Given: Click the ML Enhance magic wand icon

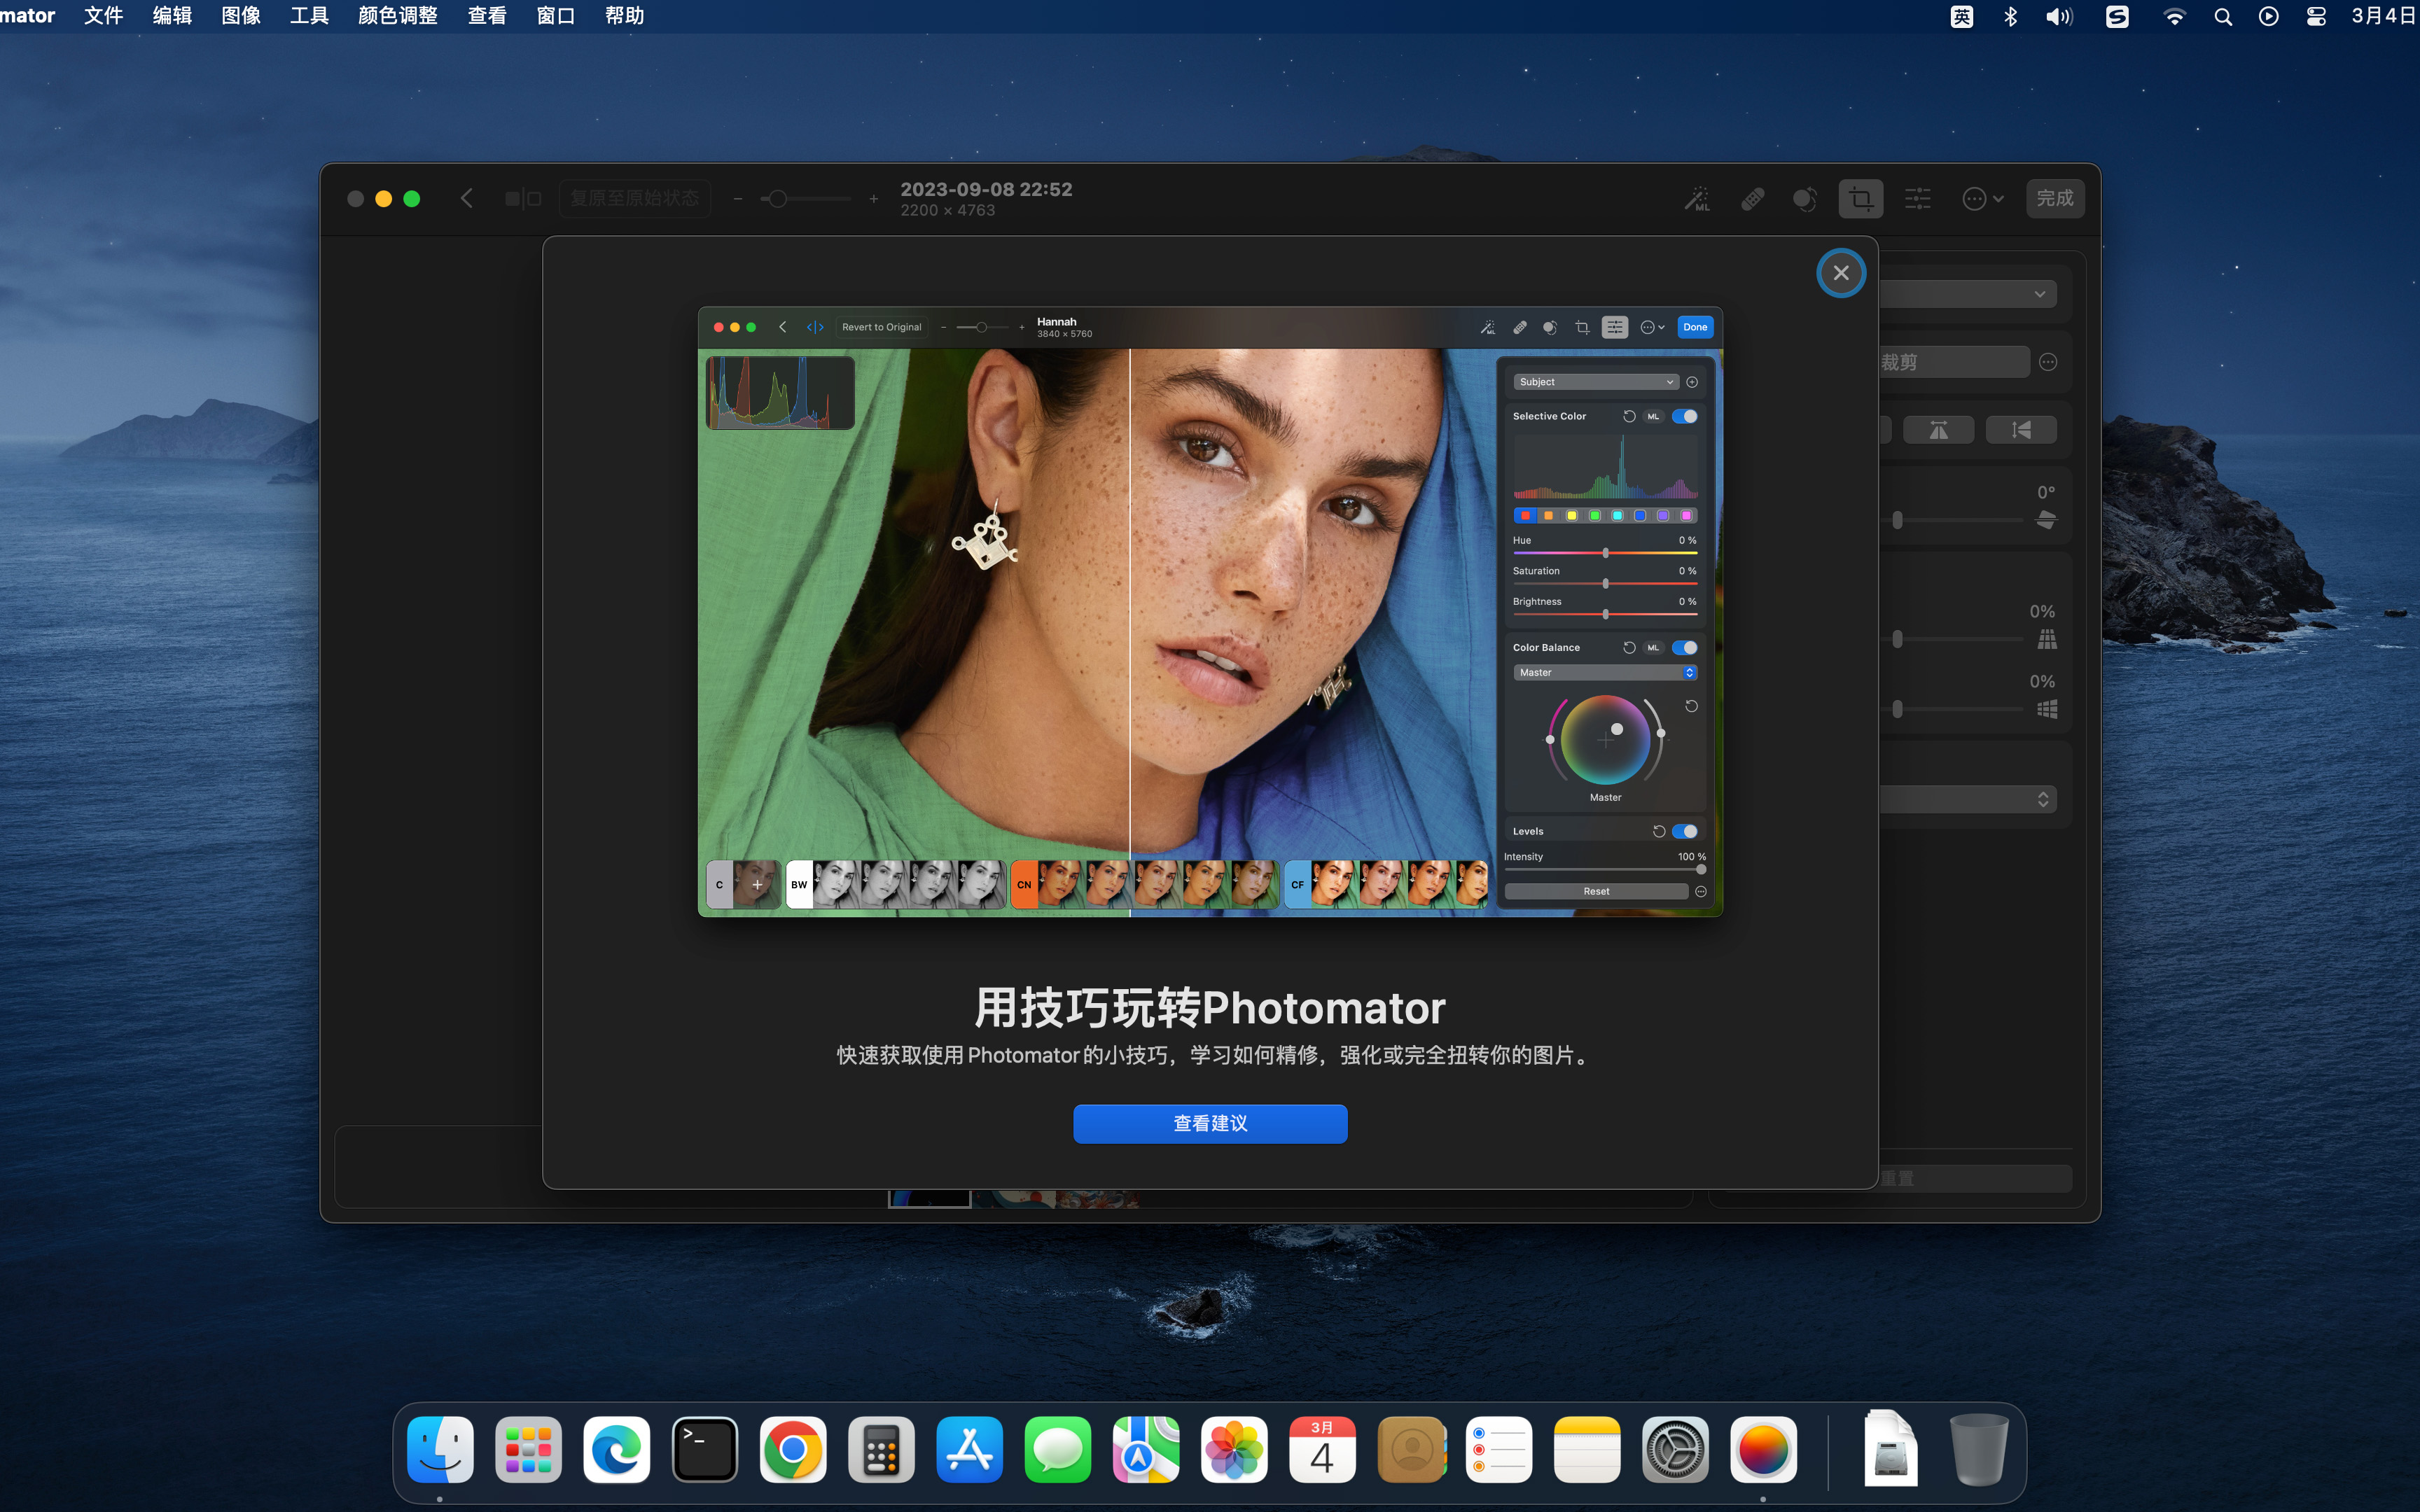Looking at the screenshot, I should [x=1697, y=199].
